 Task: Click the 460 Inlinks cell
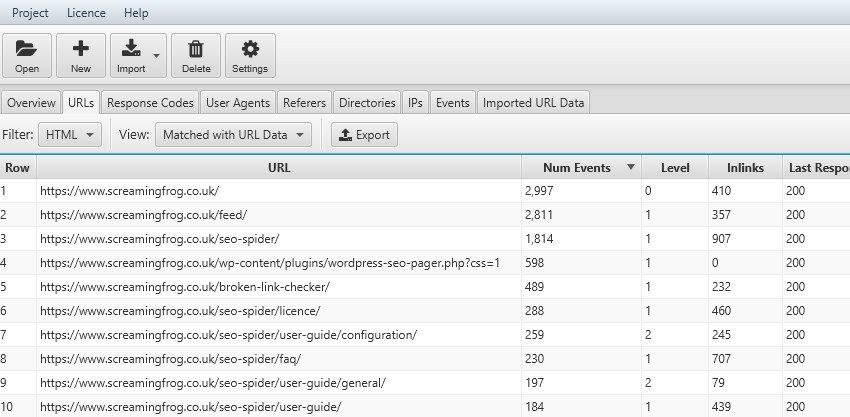click(x=745, y=311)
